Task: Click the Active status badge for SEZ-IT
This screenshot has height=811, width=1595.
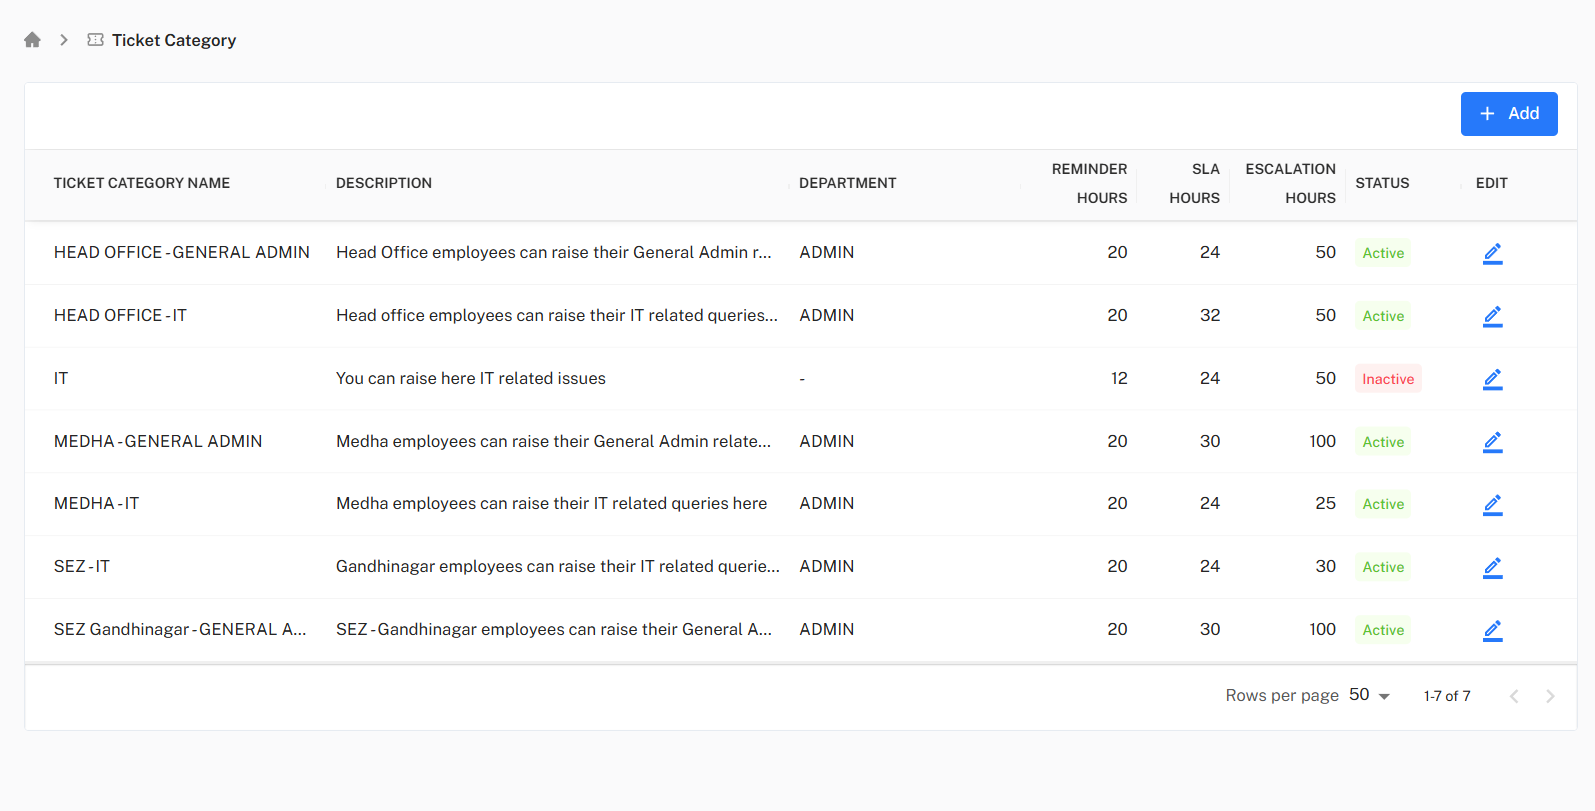Action: (x=1383, y=567)
